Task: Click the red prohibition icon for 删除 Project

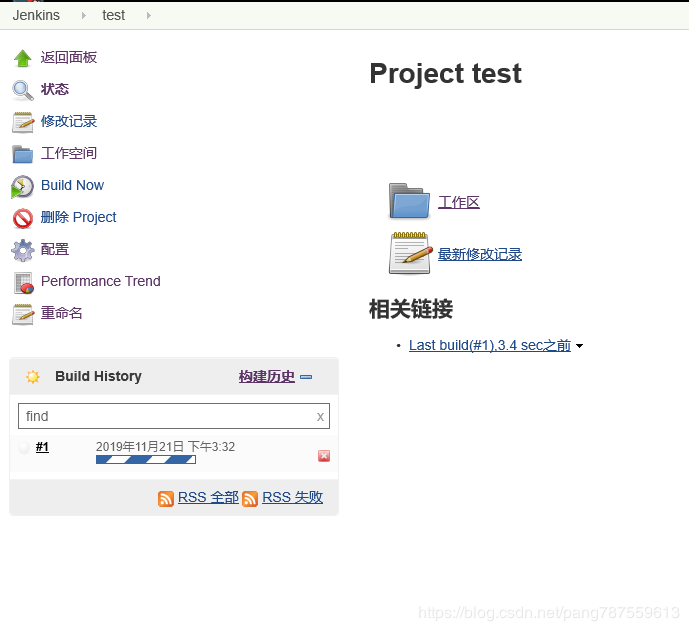Action: point(22,218)
